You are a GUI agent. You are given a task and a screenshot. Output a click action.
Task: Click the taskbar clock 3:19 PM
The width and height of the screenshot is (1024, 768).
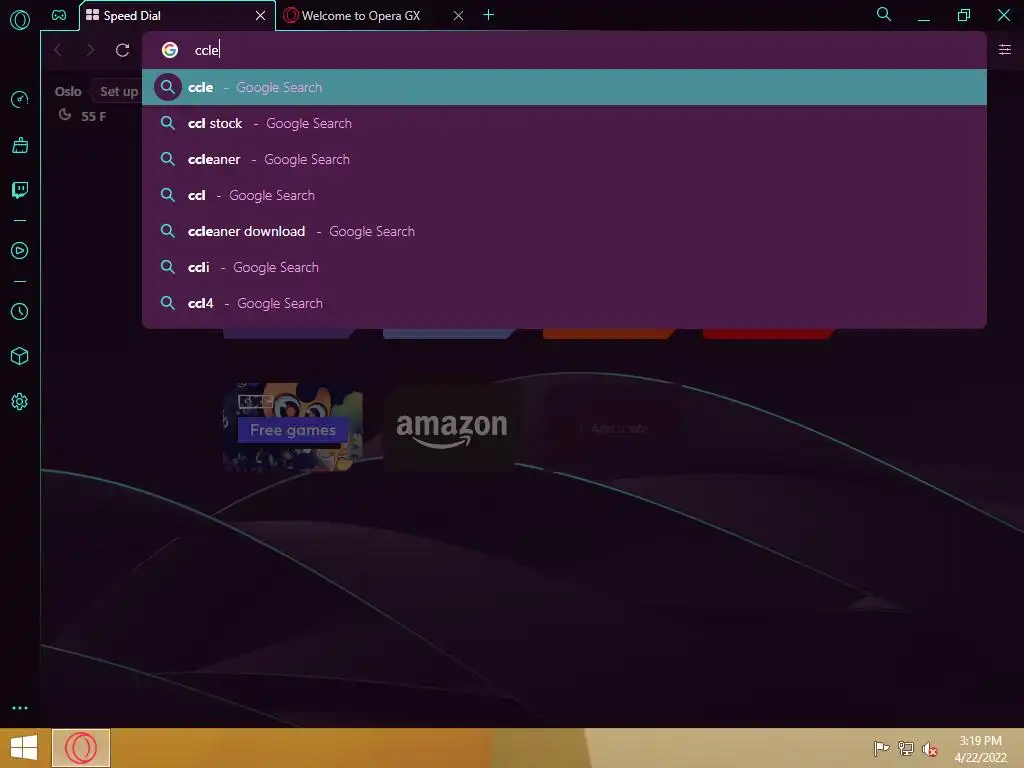tap(980, 741)
